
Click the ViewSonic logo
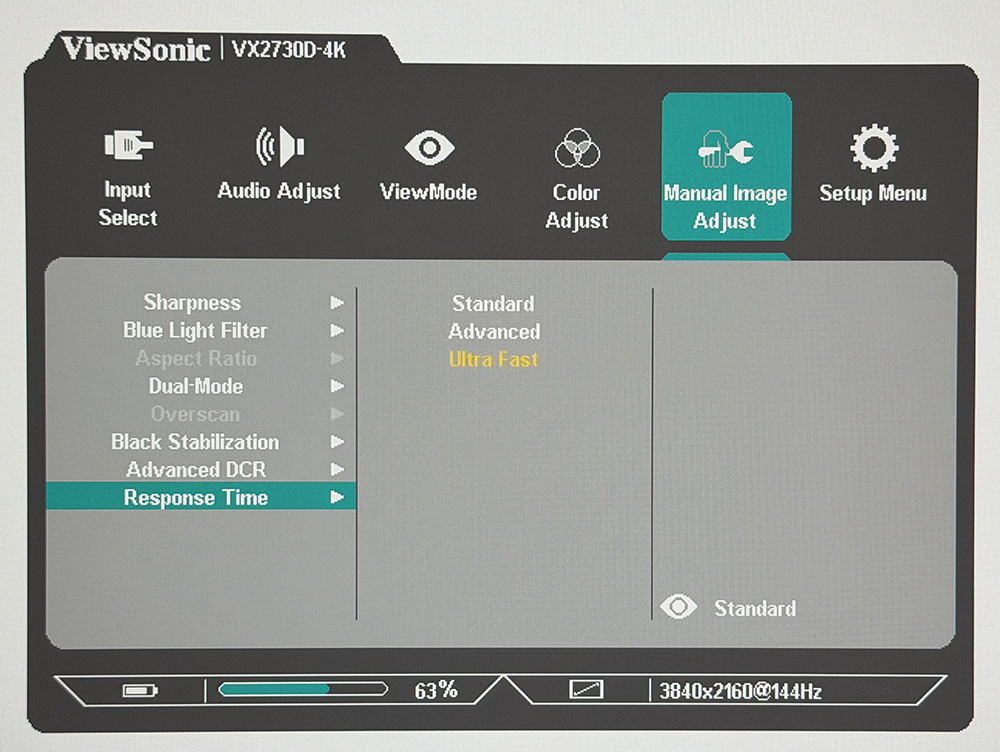pos(136,50)
